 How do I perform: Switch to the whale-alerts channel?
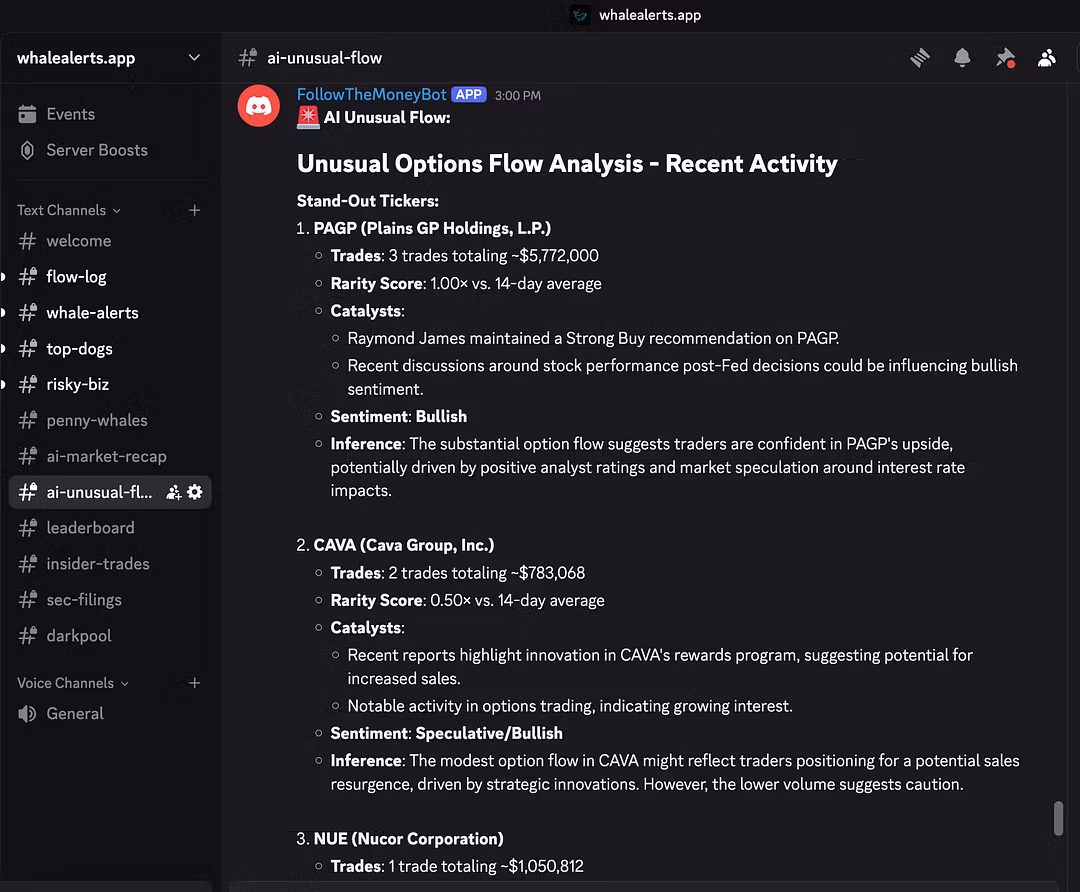[92, 313]
